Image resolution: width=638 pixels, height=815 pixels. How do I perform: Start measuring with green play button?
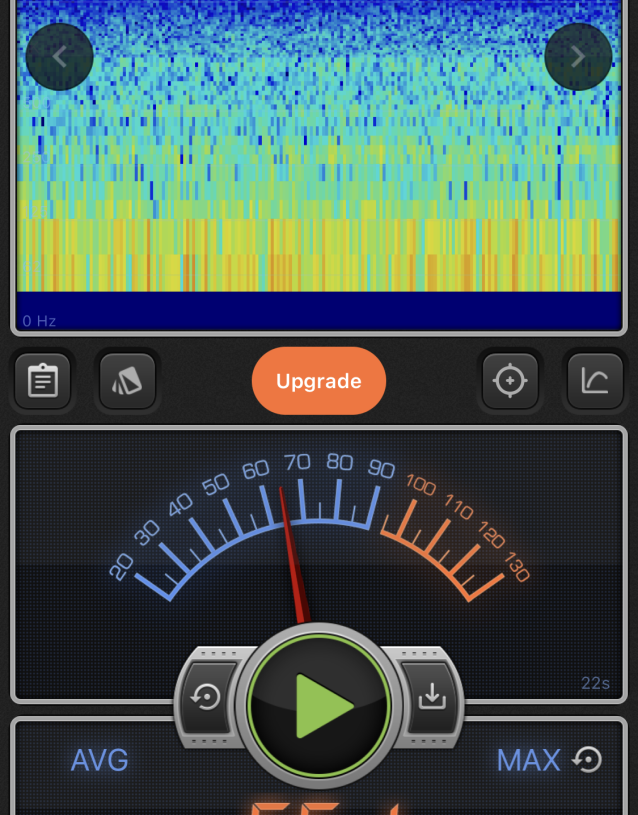pos(319,706)
